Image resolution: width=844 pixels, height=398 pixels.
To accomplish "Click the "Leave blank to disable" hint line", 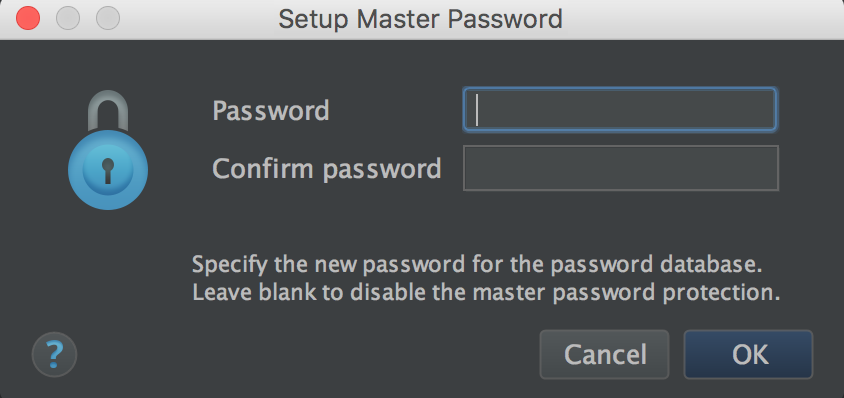I will coord(487,293).
